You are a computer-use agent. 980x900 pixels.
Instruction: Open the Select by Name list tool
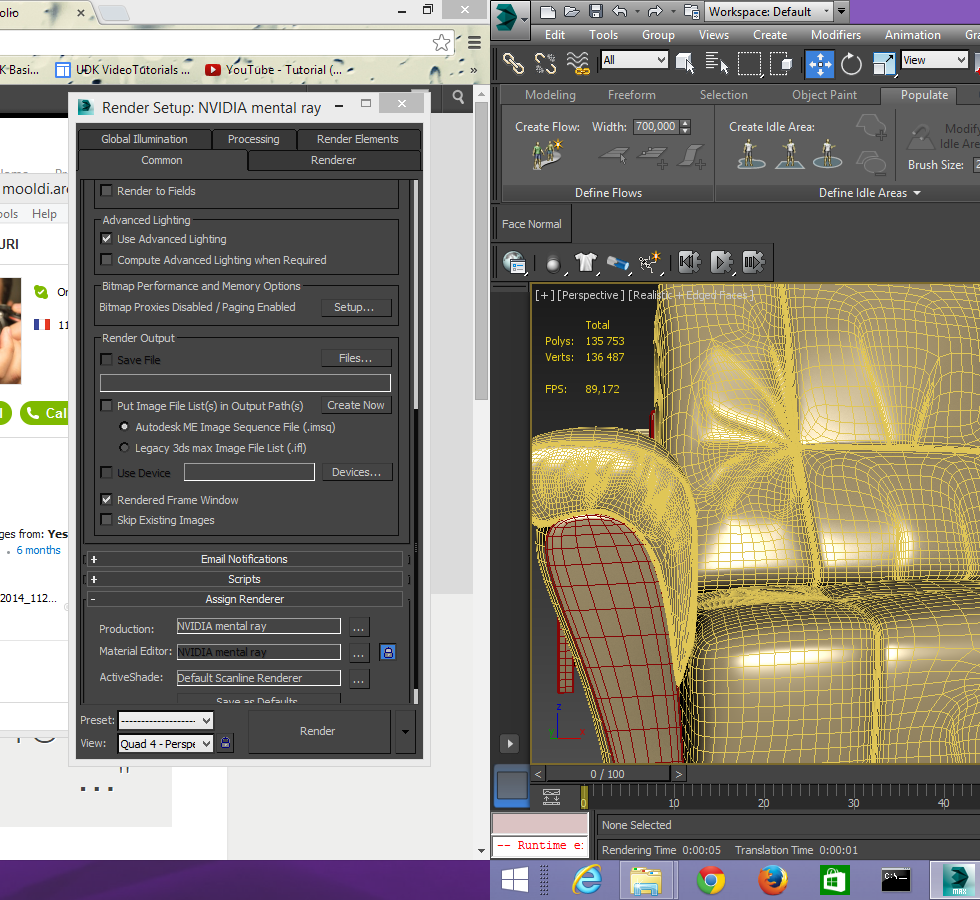717,63
